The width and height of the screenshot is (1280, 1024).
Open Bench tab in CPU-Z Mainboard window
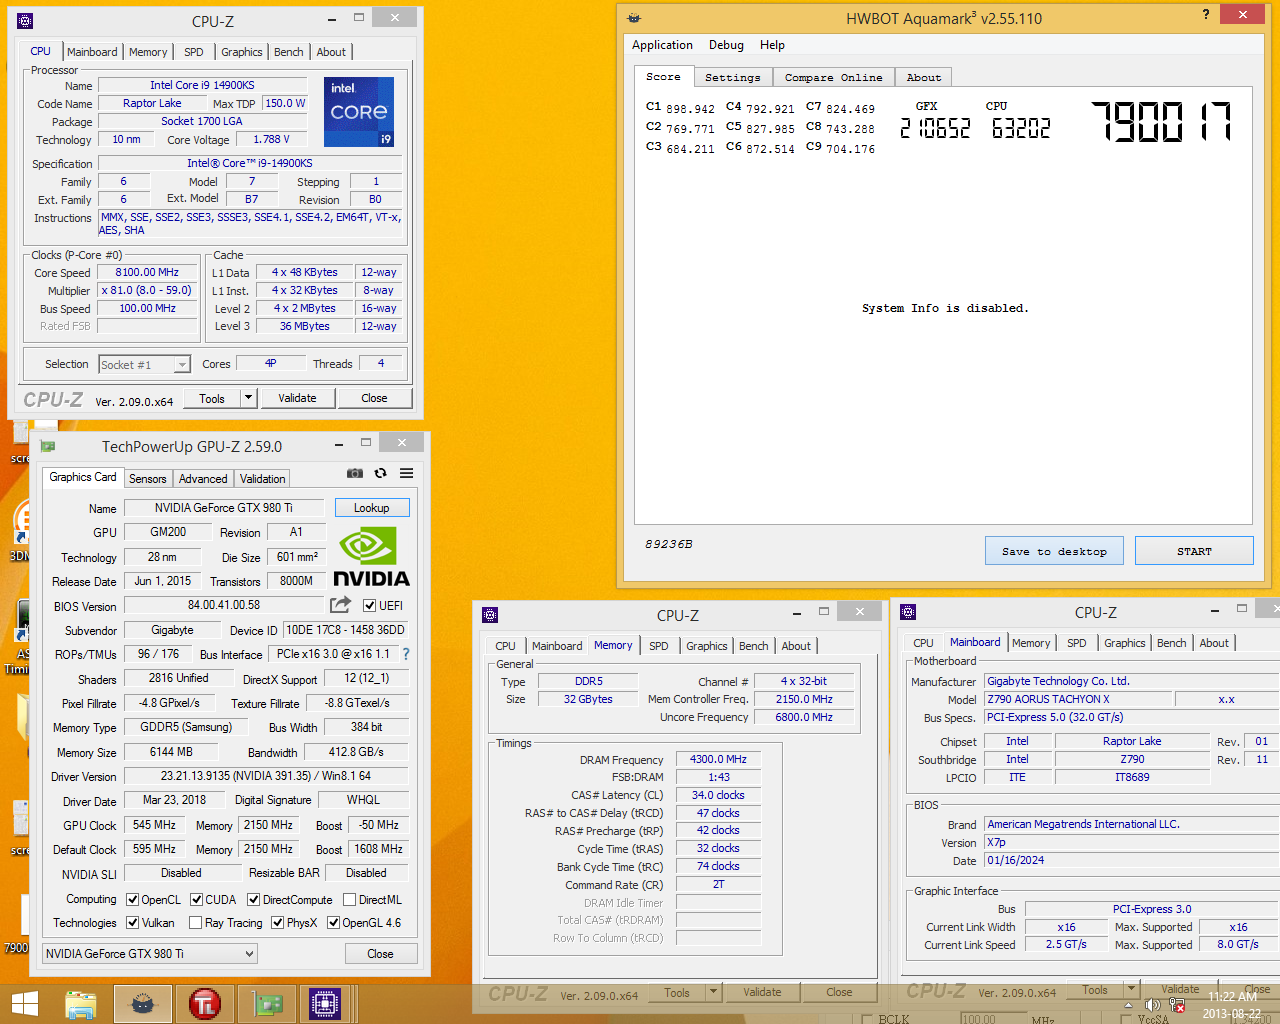point(1172,643)
